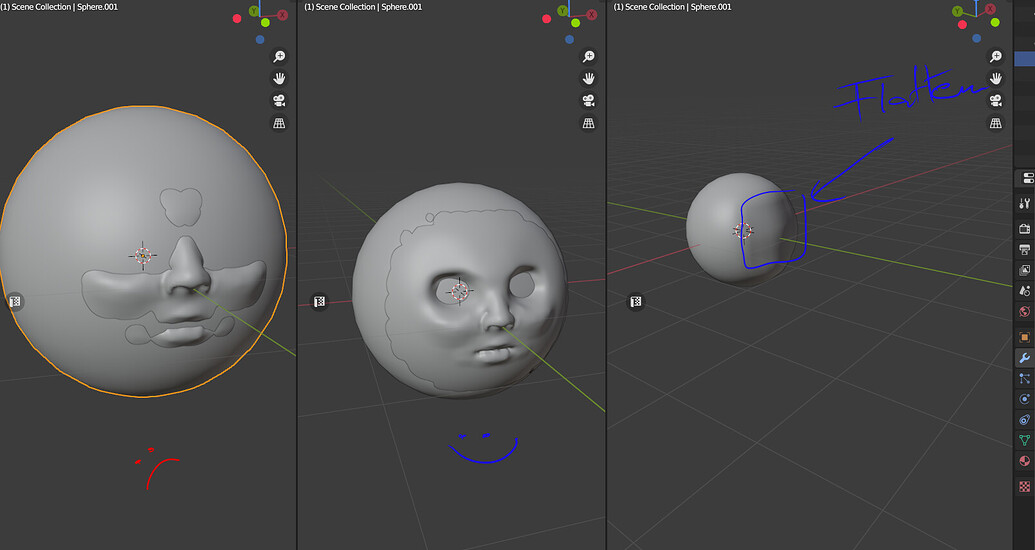The image size is (1035, 550).
Task: Open the collapsed operator panel icon in middle viewport
Action: (319, 302)
